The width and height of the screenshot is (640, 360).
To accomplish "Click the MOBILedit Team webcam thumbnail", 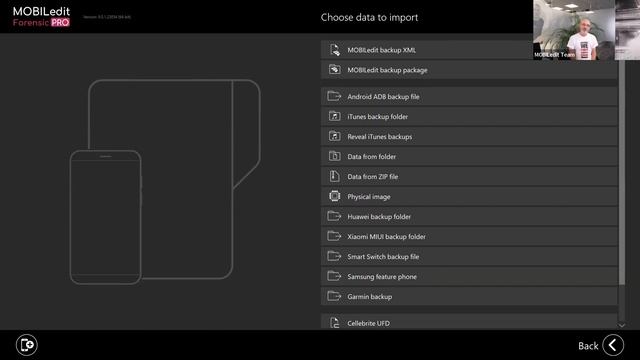I will click(x=586, y=30).
